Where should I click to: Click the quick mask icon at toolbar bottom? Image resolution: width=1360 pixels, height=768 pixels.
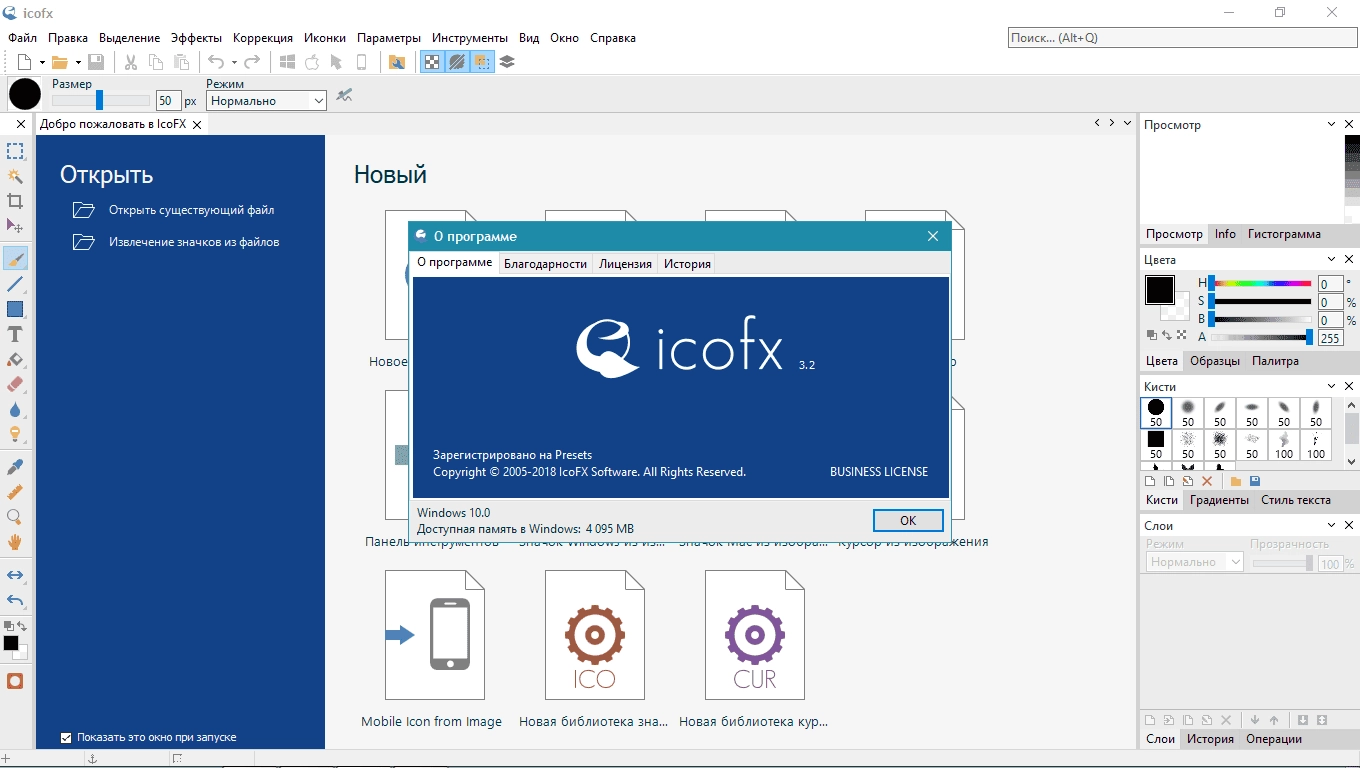pyautogui.click(x=15, y=681)
